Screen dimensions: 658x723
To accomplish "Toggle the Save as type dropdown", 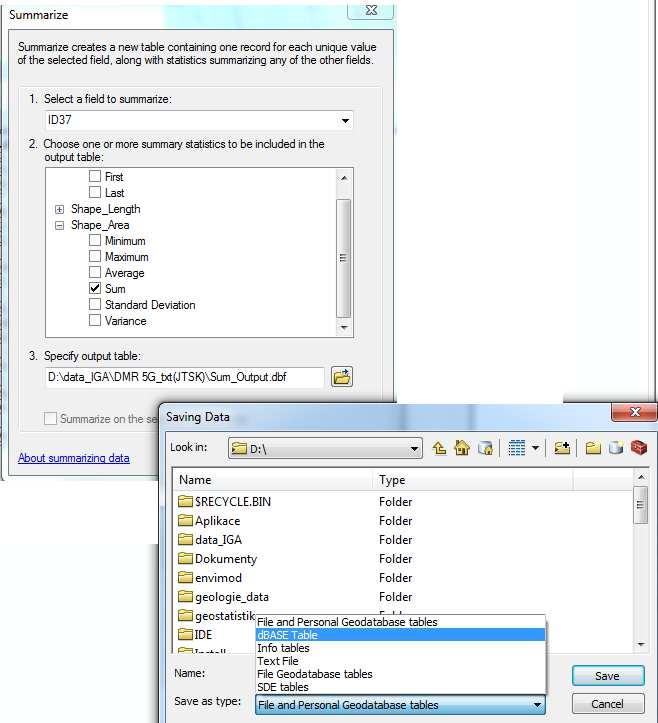I will click(x=537, y=705).
